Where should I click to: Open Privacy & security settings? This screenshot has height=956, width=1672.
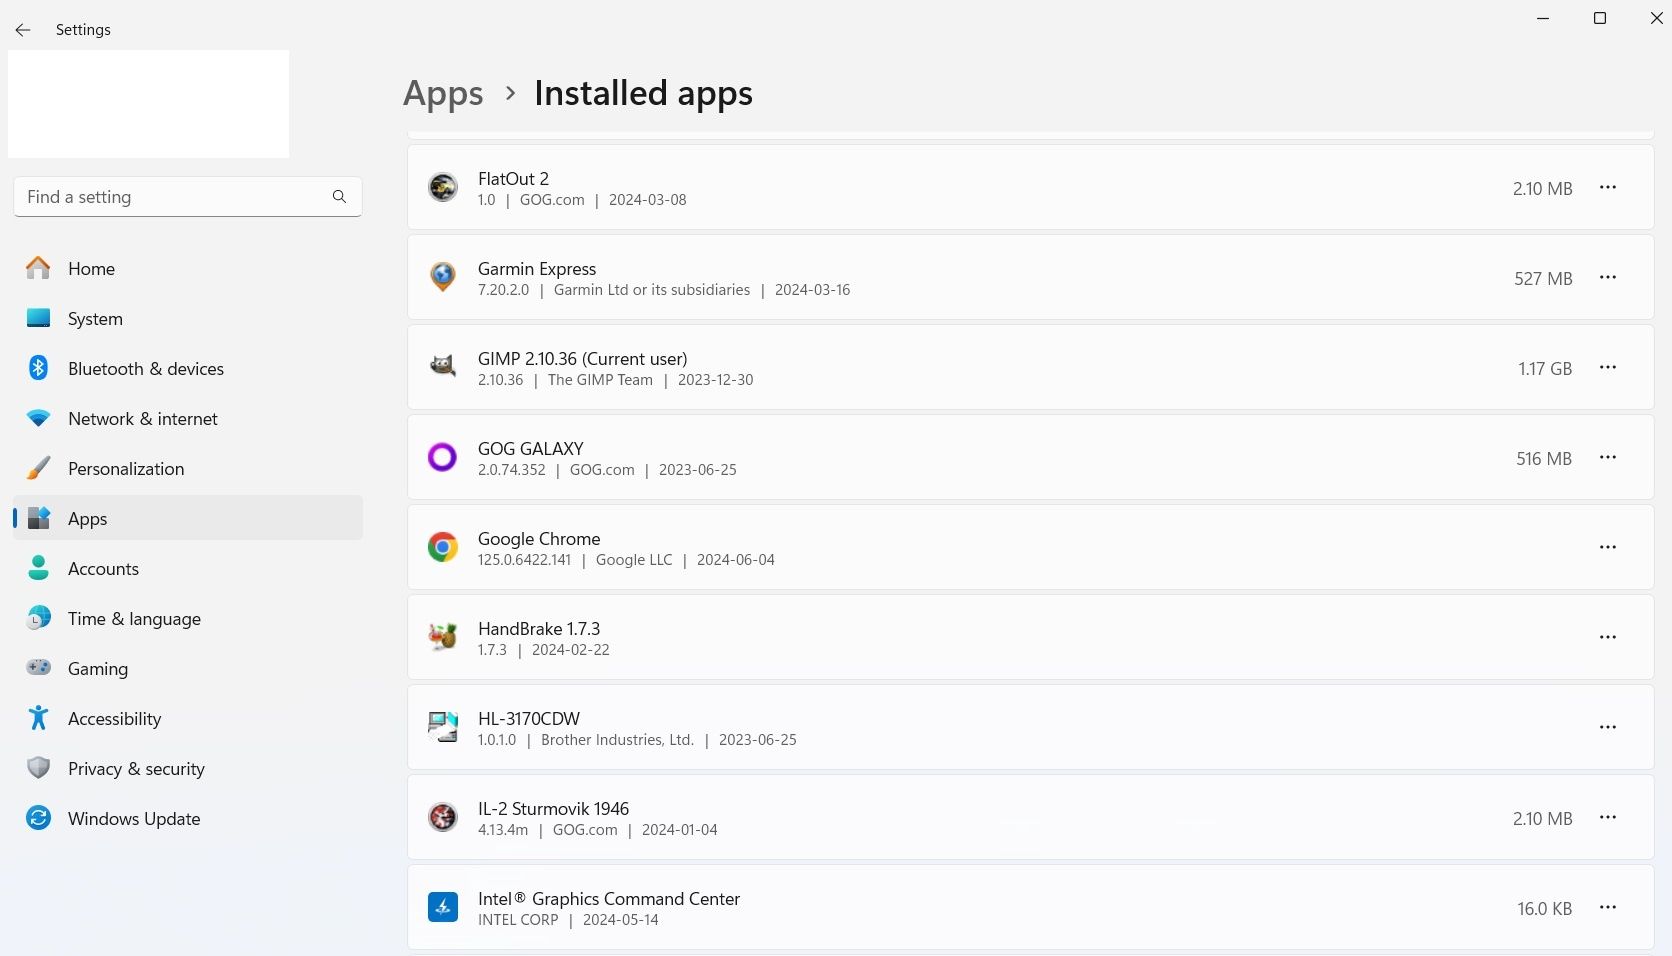point(188,768)
